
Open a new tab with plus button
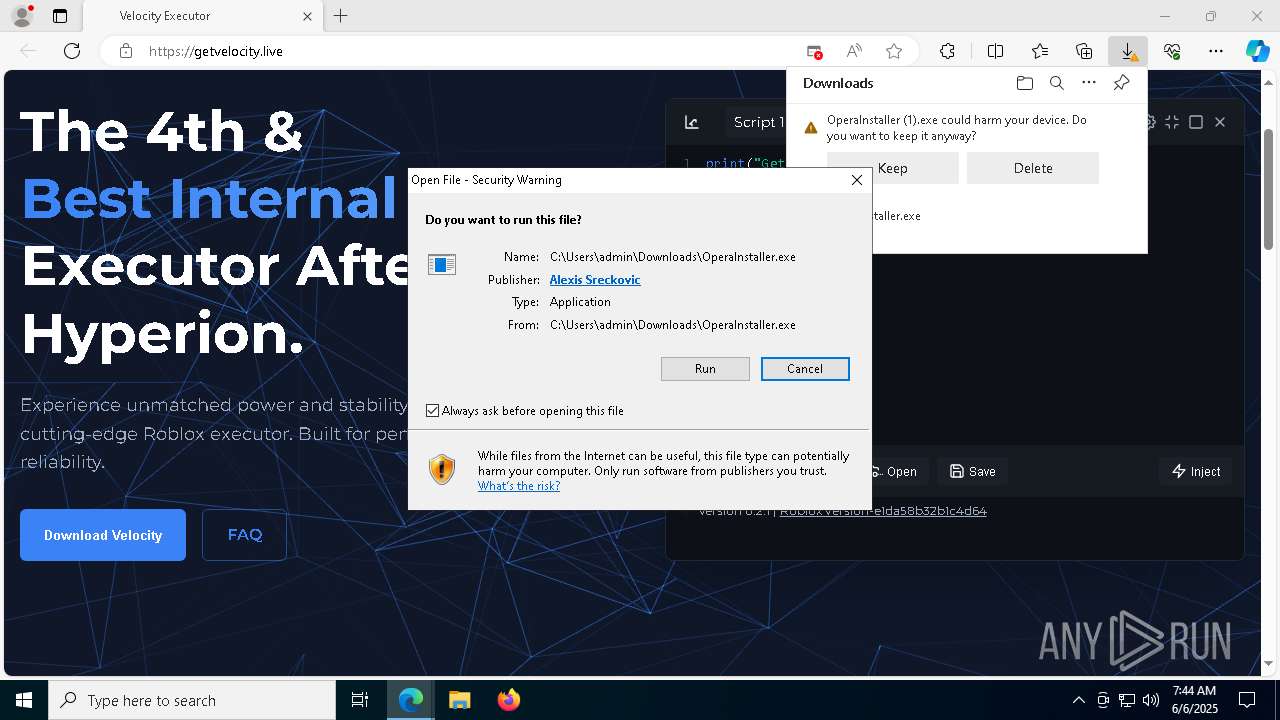coord(341,16)
